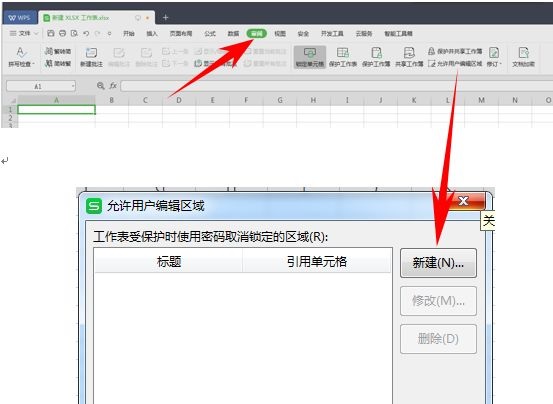Open a new tab with the plus button
553x404 pixels.
(x=165, y=17)
